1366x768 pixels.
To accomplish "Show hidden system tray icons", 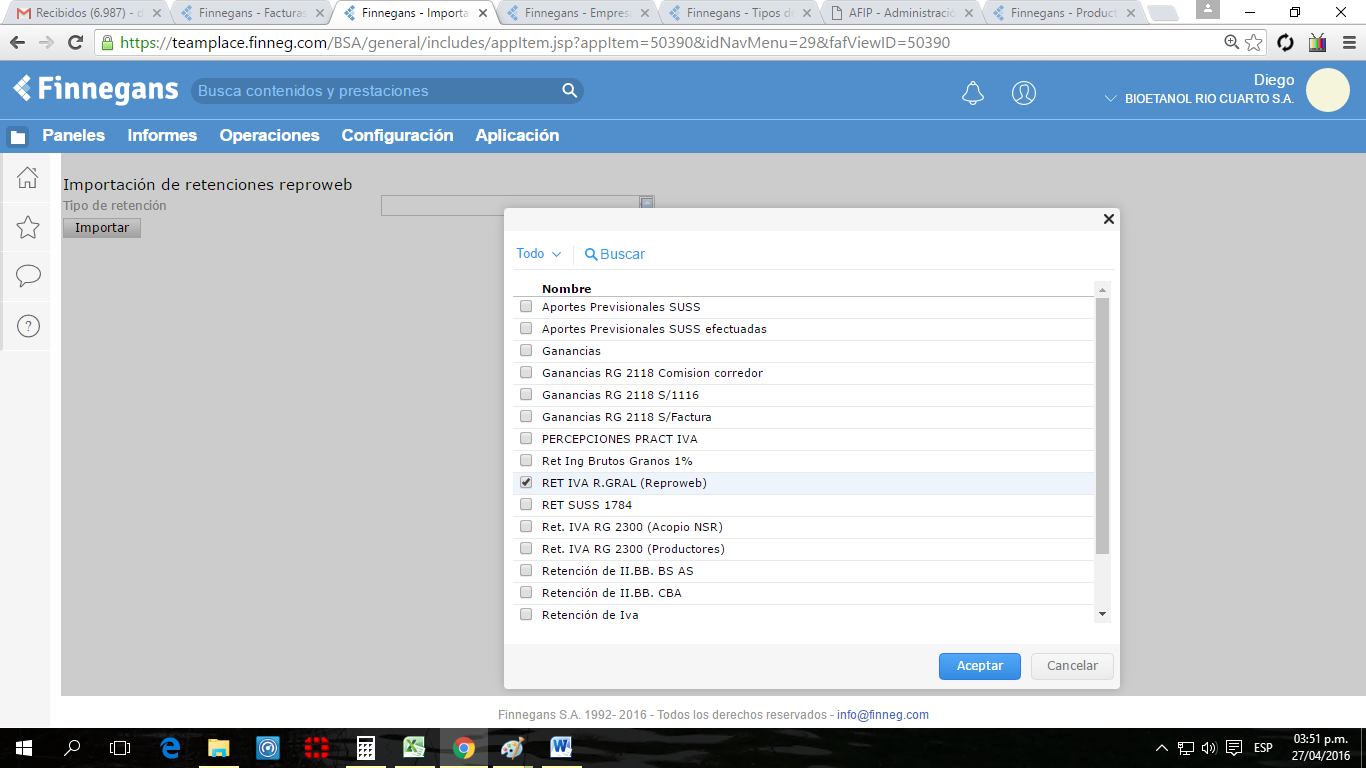I will (x=1161, y=748).
